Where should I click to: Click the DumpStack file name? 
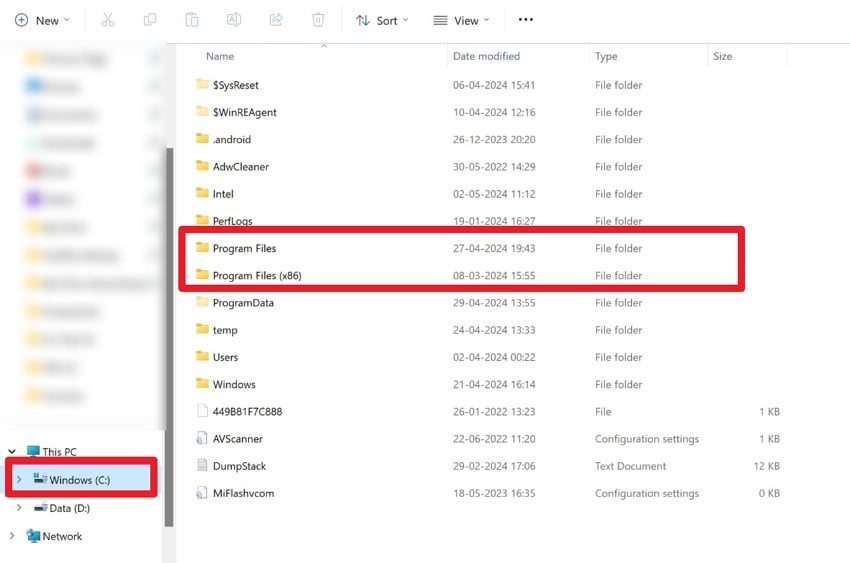pos(240,466)
